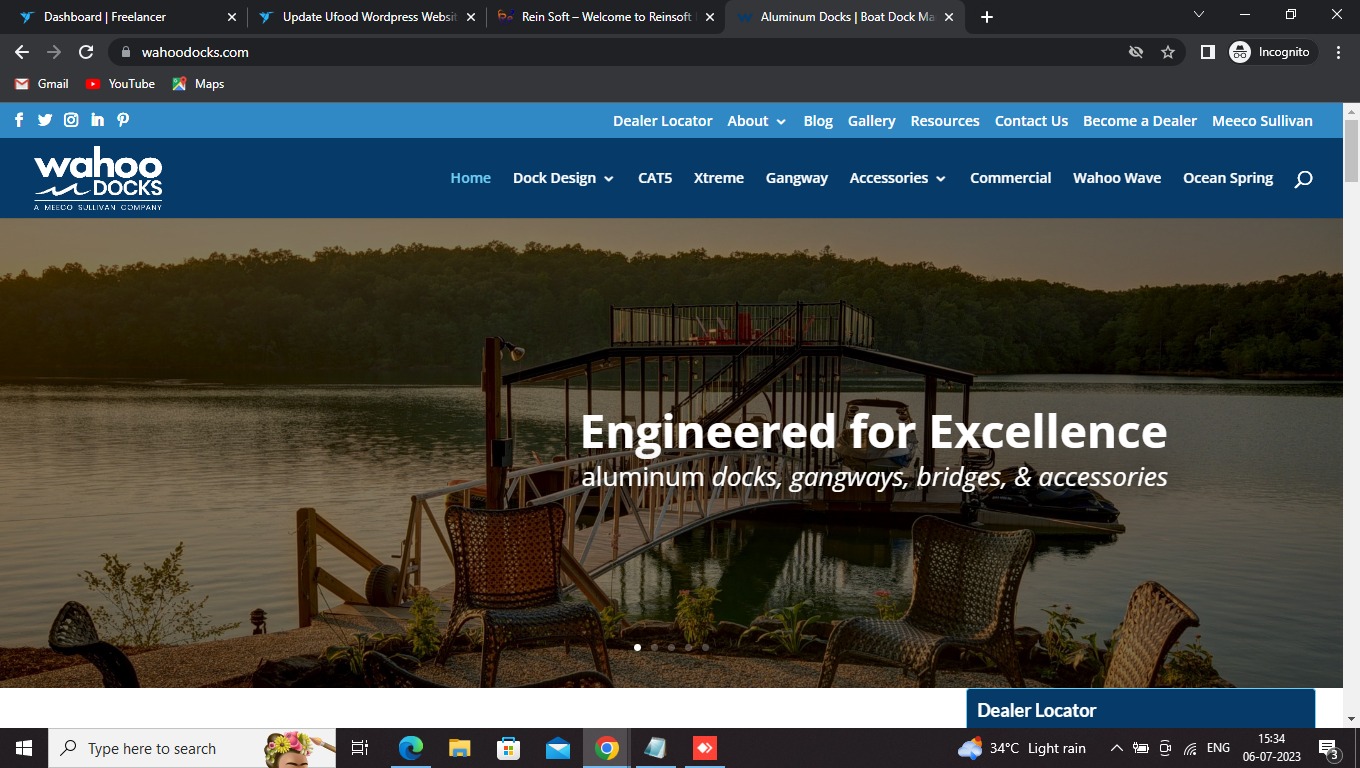
Task: Click the website search magnifier icon
Action: coord(1303,179)
